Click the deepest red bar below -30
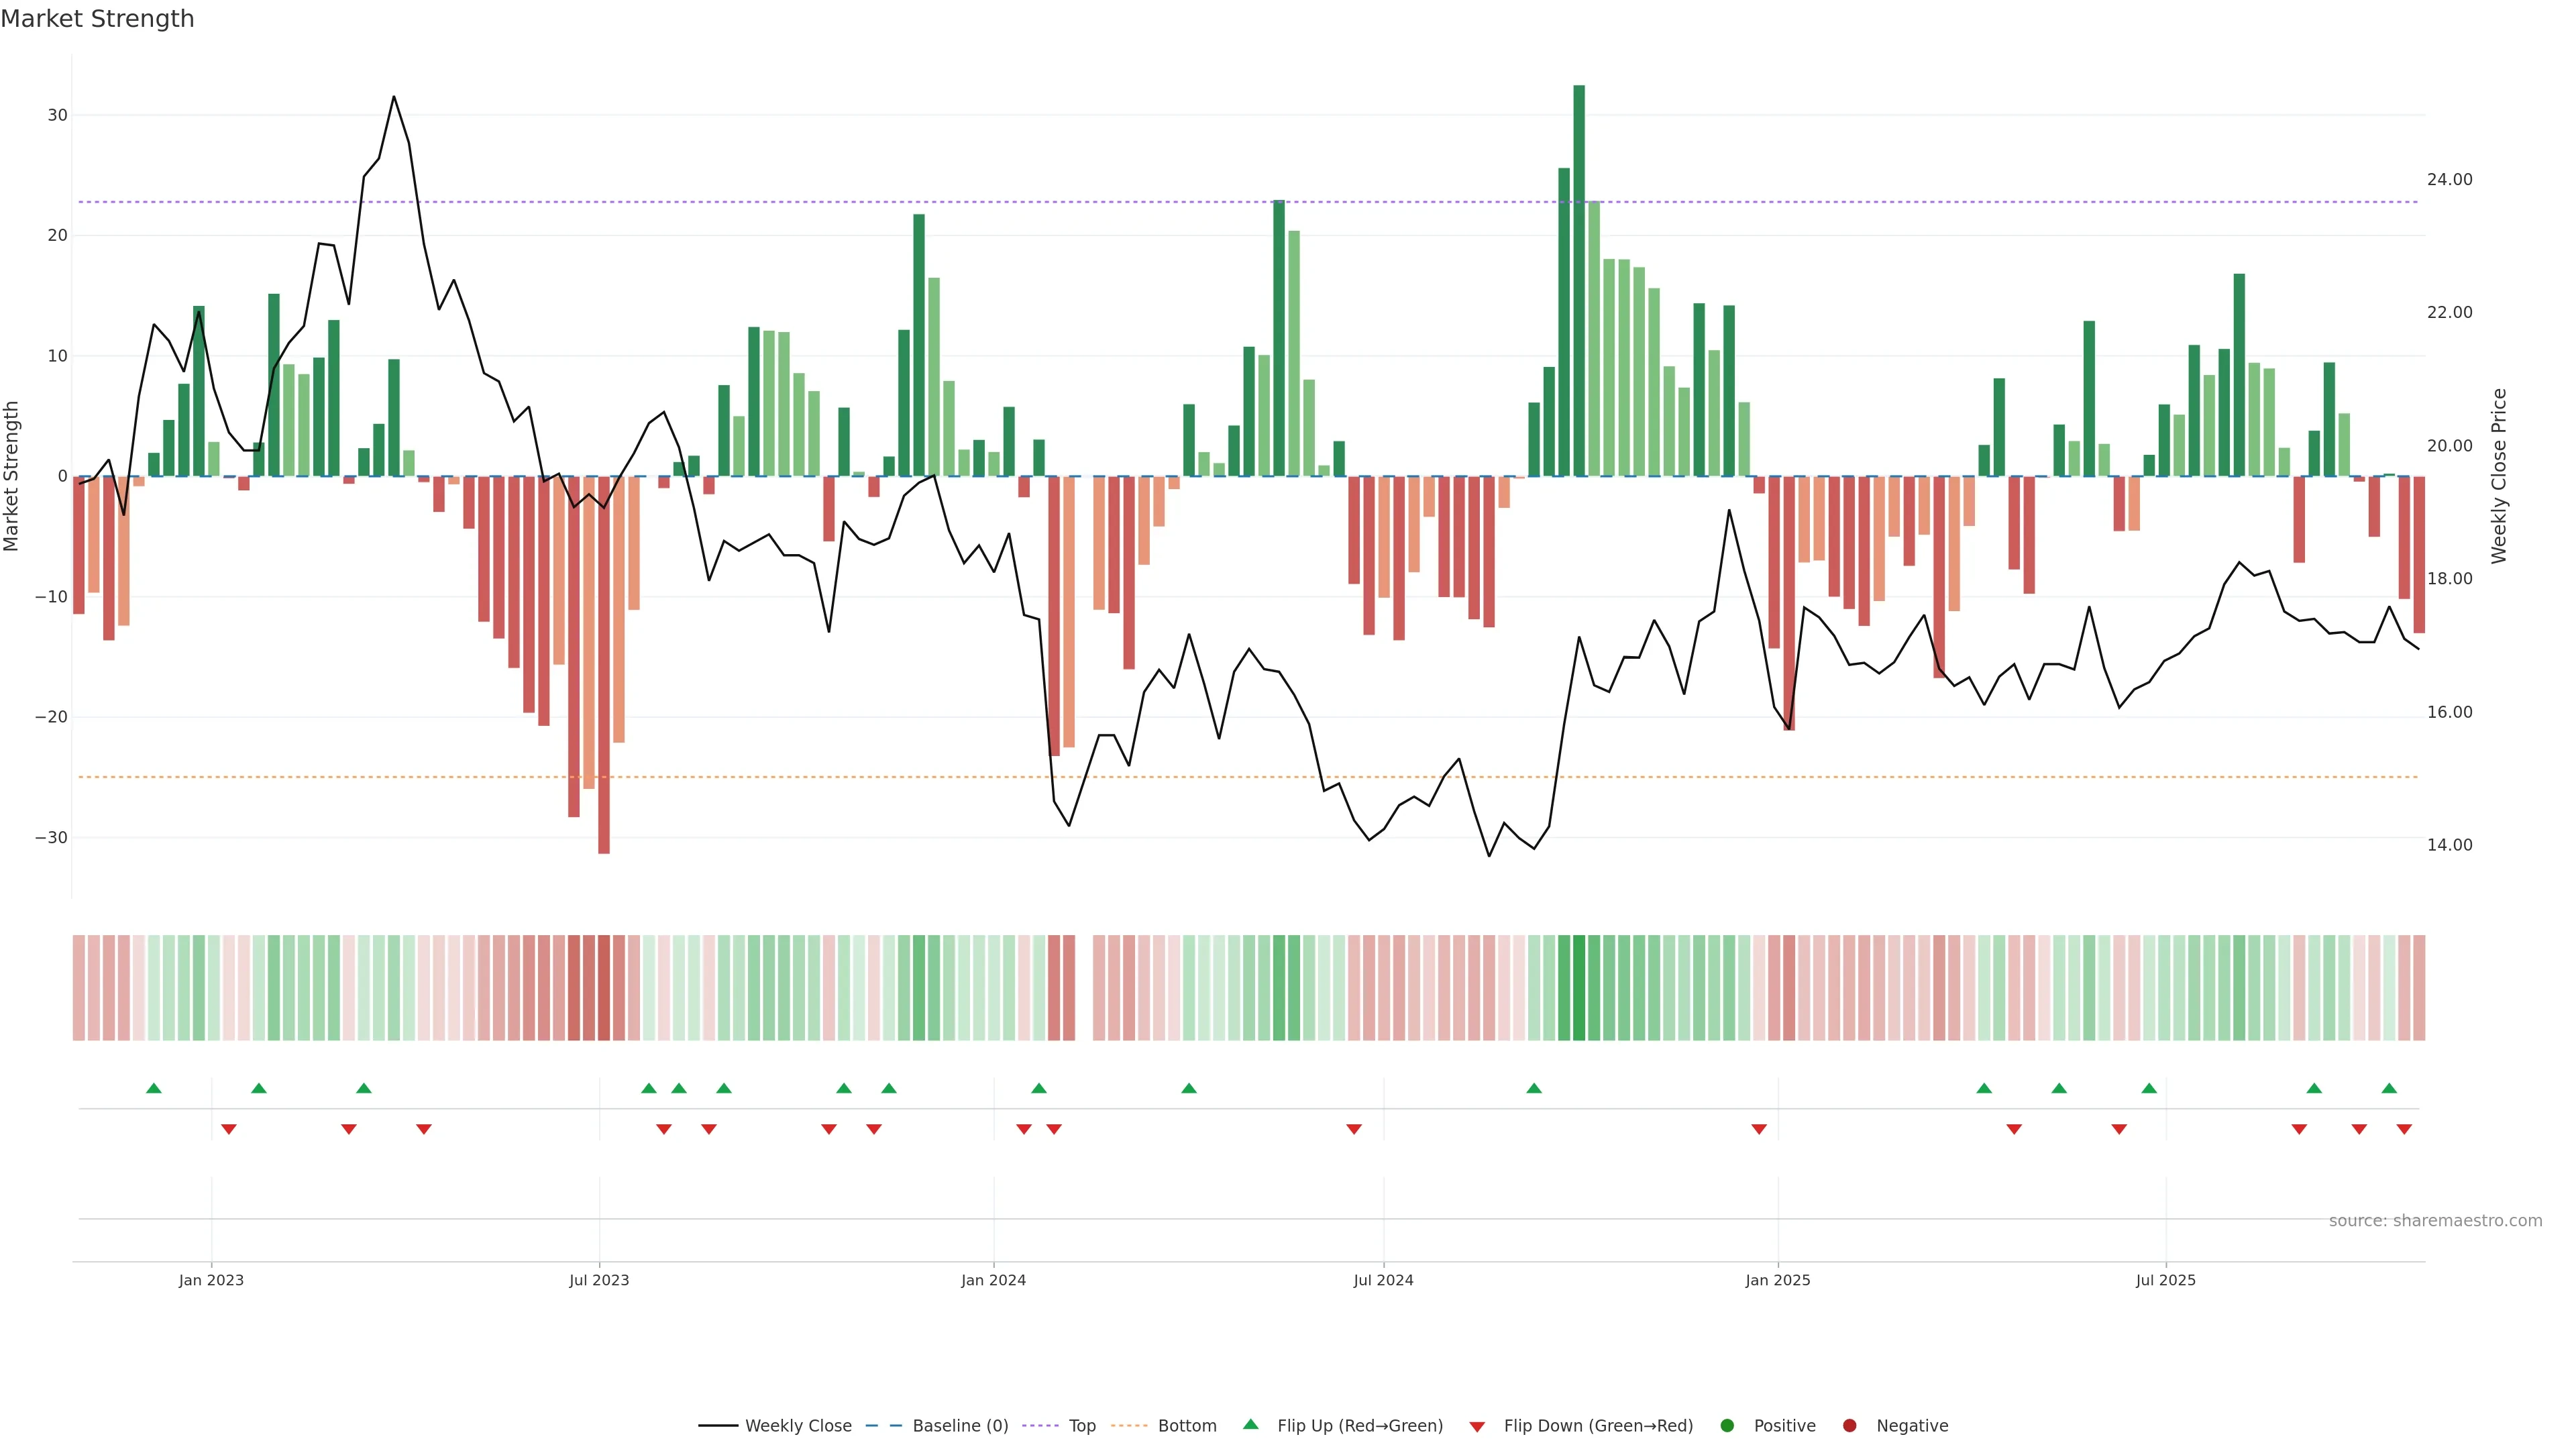This screenshot has width=2576, height=1449. click(x=604, y=665)
